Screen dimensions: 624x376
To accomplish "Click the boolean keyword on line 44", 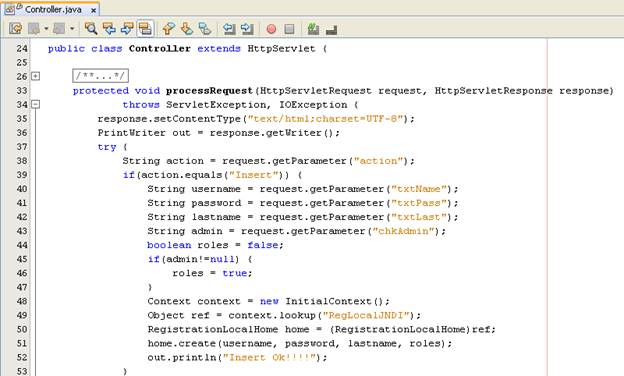I will tap(169, 245).
